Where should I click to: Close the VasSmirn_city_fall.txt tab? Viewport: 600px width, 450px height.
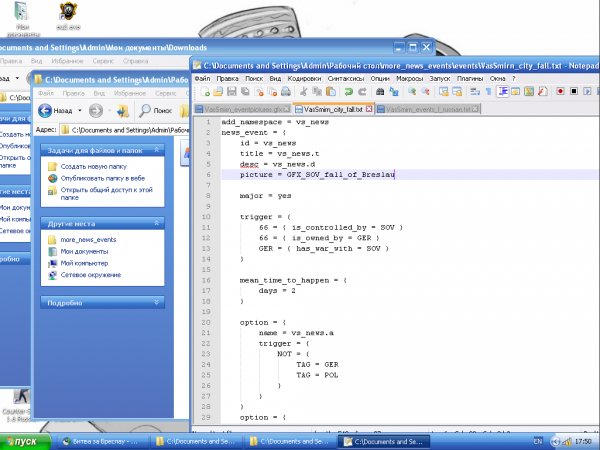click(x=368, y=107)
